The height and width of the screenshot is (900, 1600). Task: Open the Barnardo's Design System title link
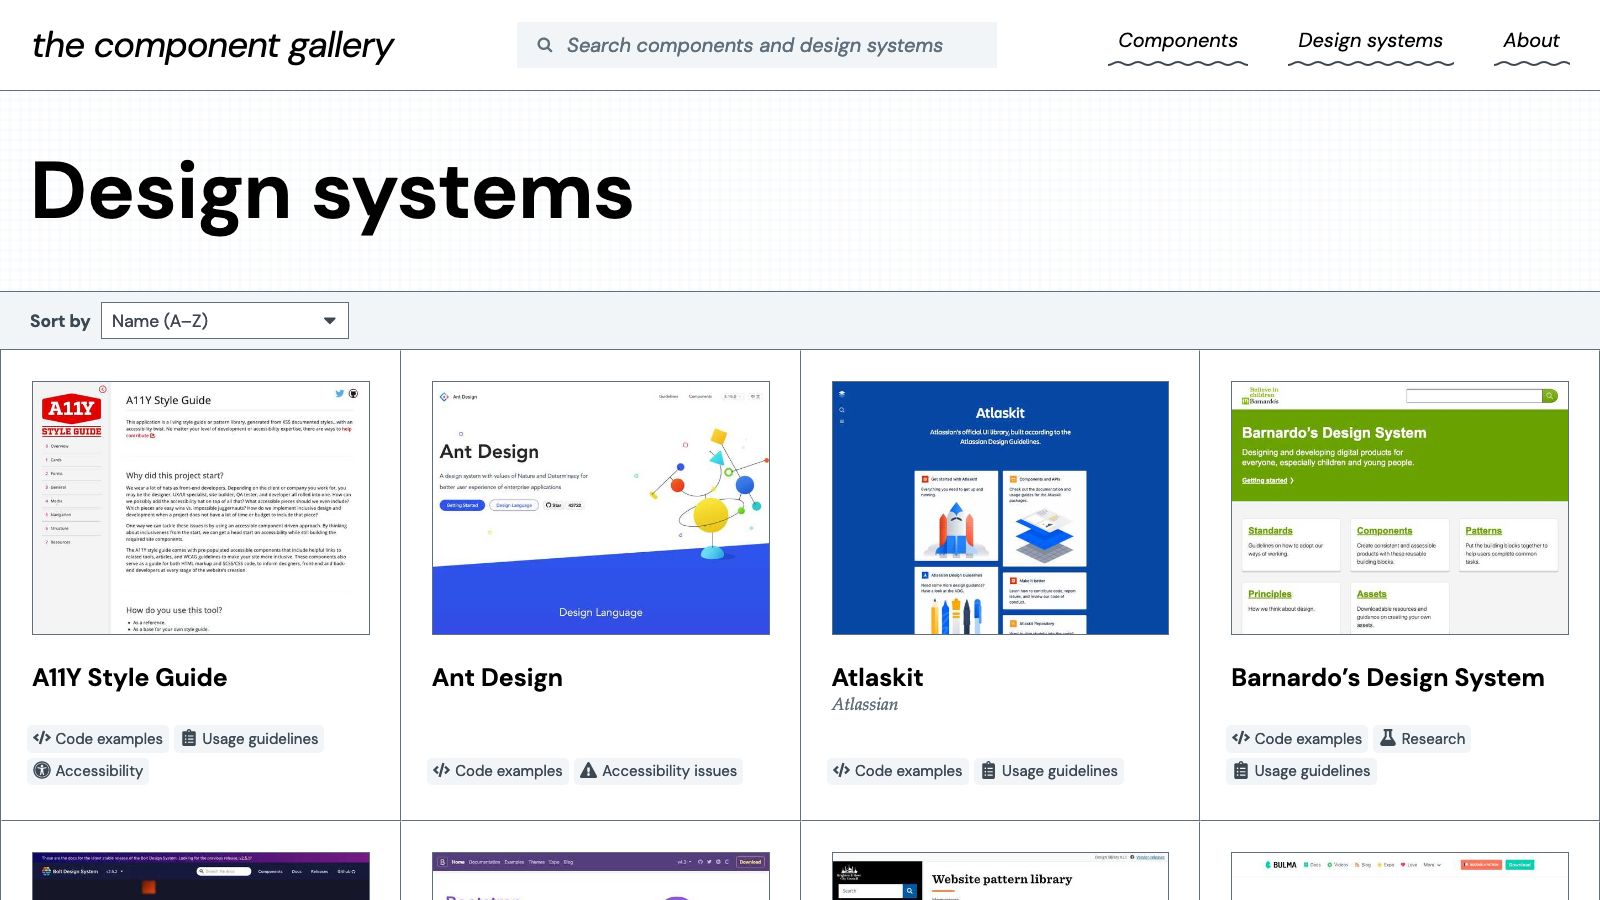pos(1387,677)
